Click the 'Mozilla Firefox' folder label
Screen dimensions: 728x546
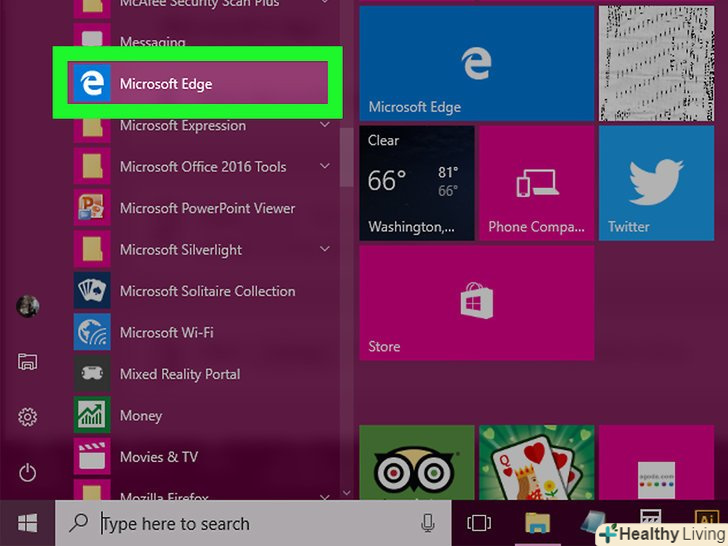(x=164, y=496)
